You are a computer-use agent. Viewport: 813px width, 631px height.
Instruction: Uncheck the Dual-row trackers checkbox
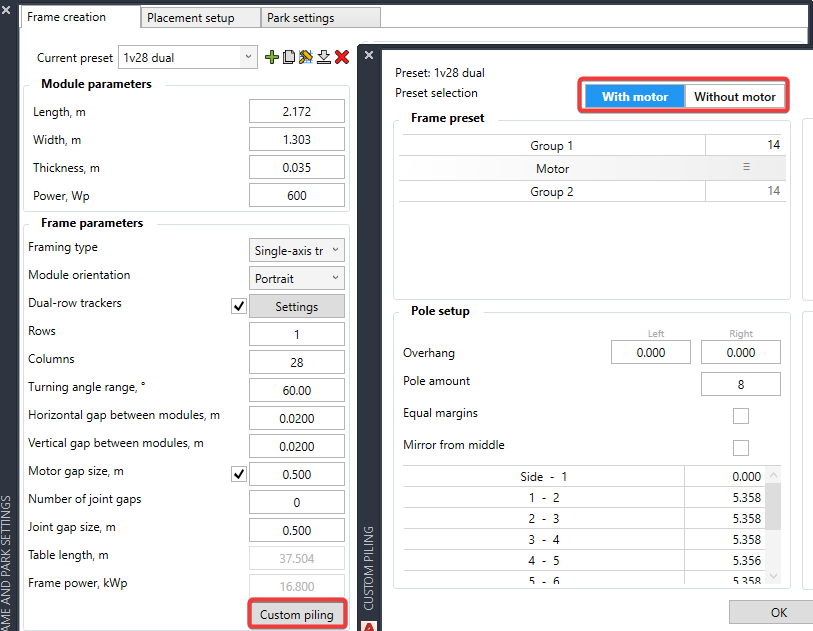pos(238,306)
